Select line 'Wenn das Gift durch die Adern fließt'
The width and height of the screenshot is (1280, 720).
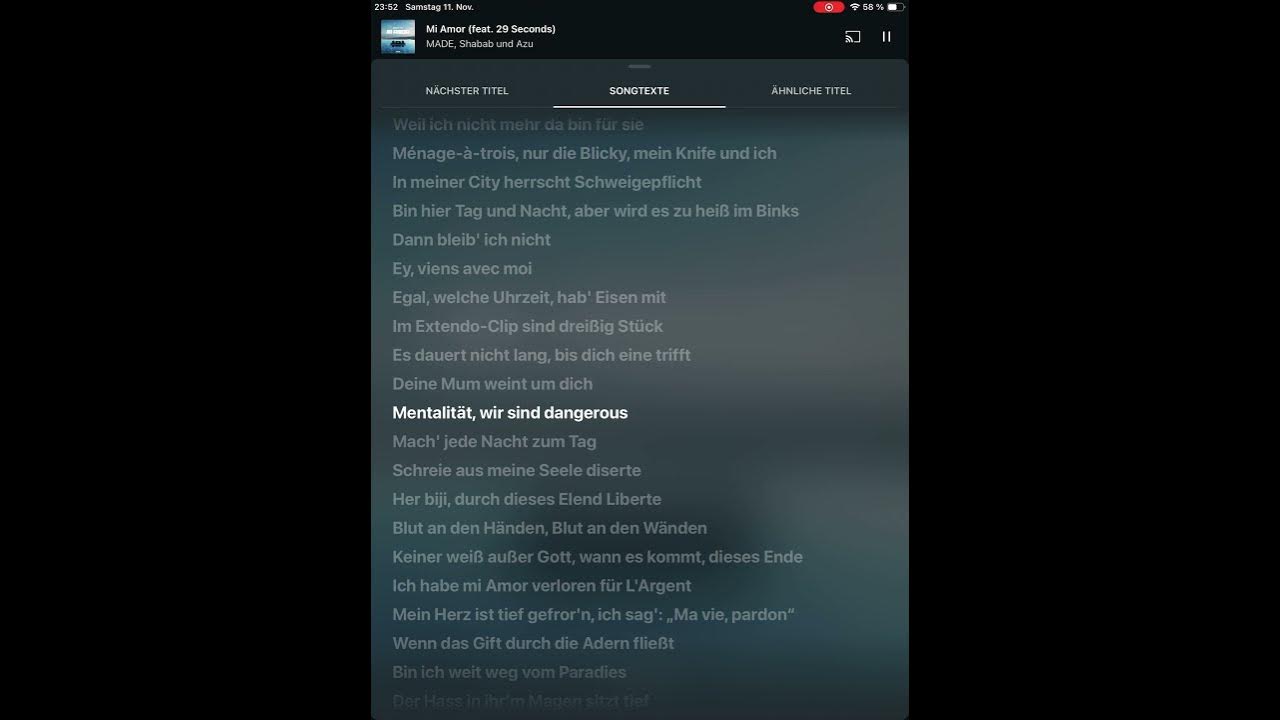click(533, 644)
